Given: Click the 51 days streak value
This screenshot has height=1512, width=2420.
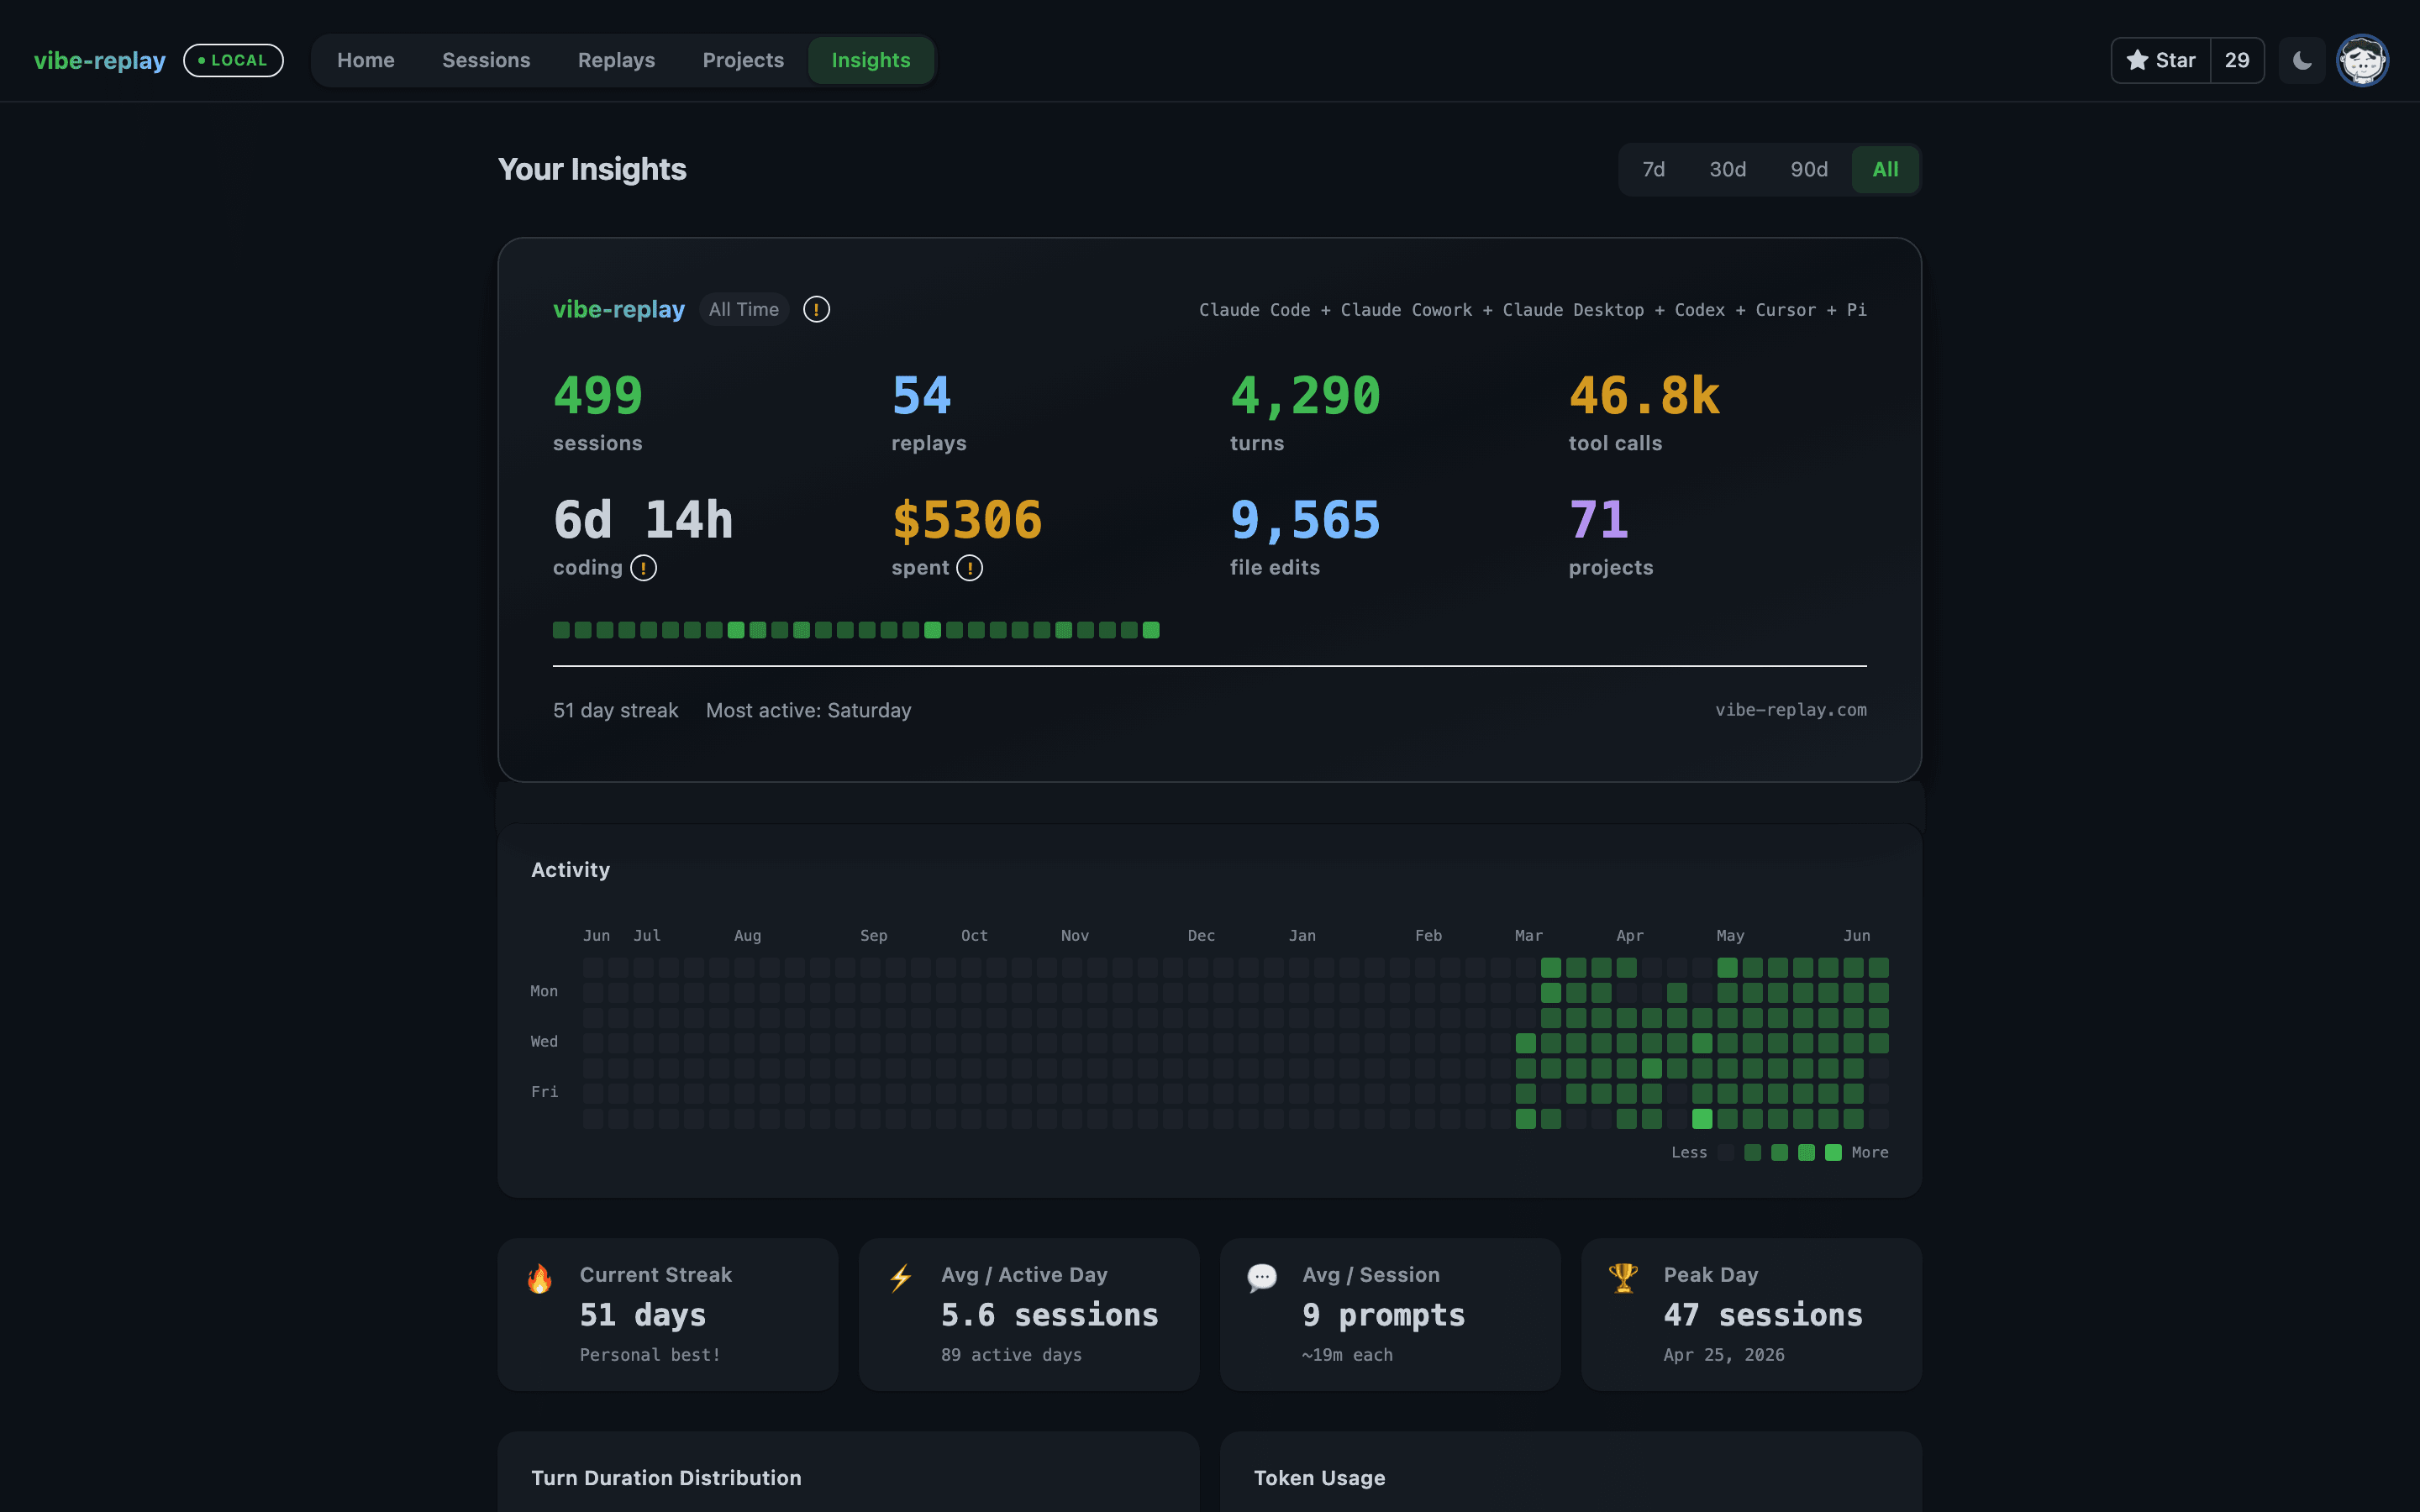Looking at the screenshot, I should point(643,1315).
